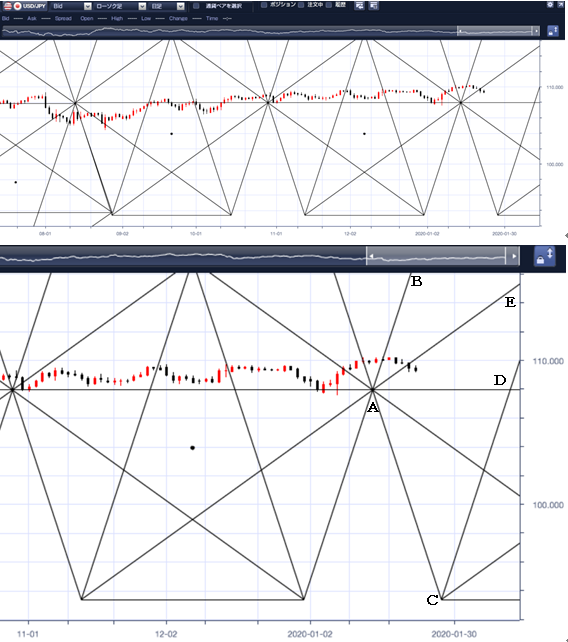Close the chart panel with X icon

(561, 4)
